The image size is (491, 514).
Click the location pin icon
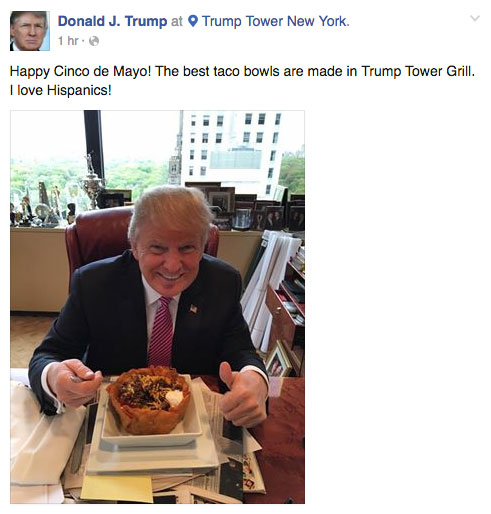193,21
